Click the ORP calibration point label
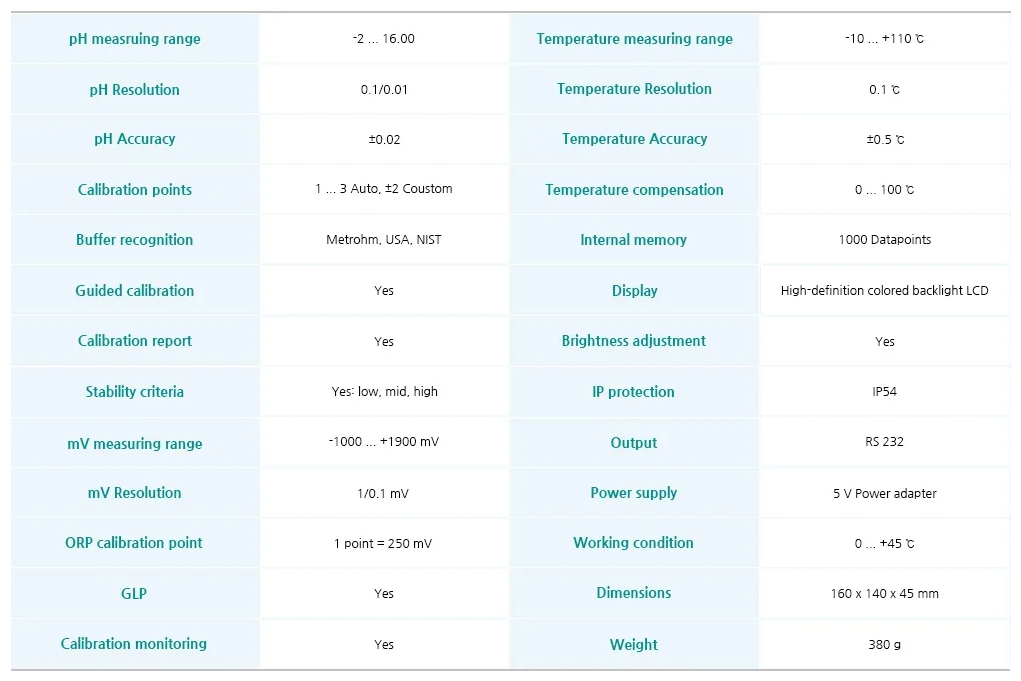Screen dimensions: 1021x681 [x=133, y=542]
